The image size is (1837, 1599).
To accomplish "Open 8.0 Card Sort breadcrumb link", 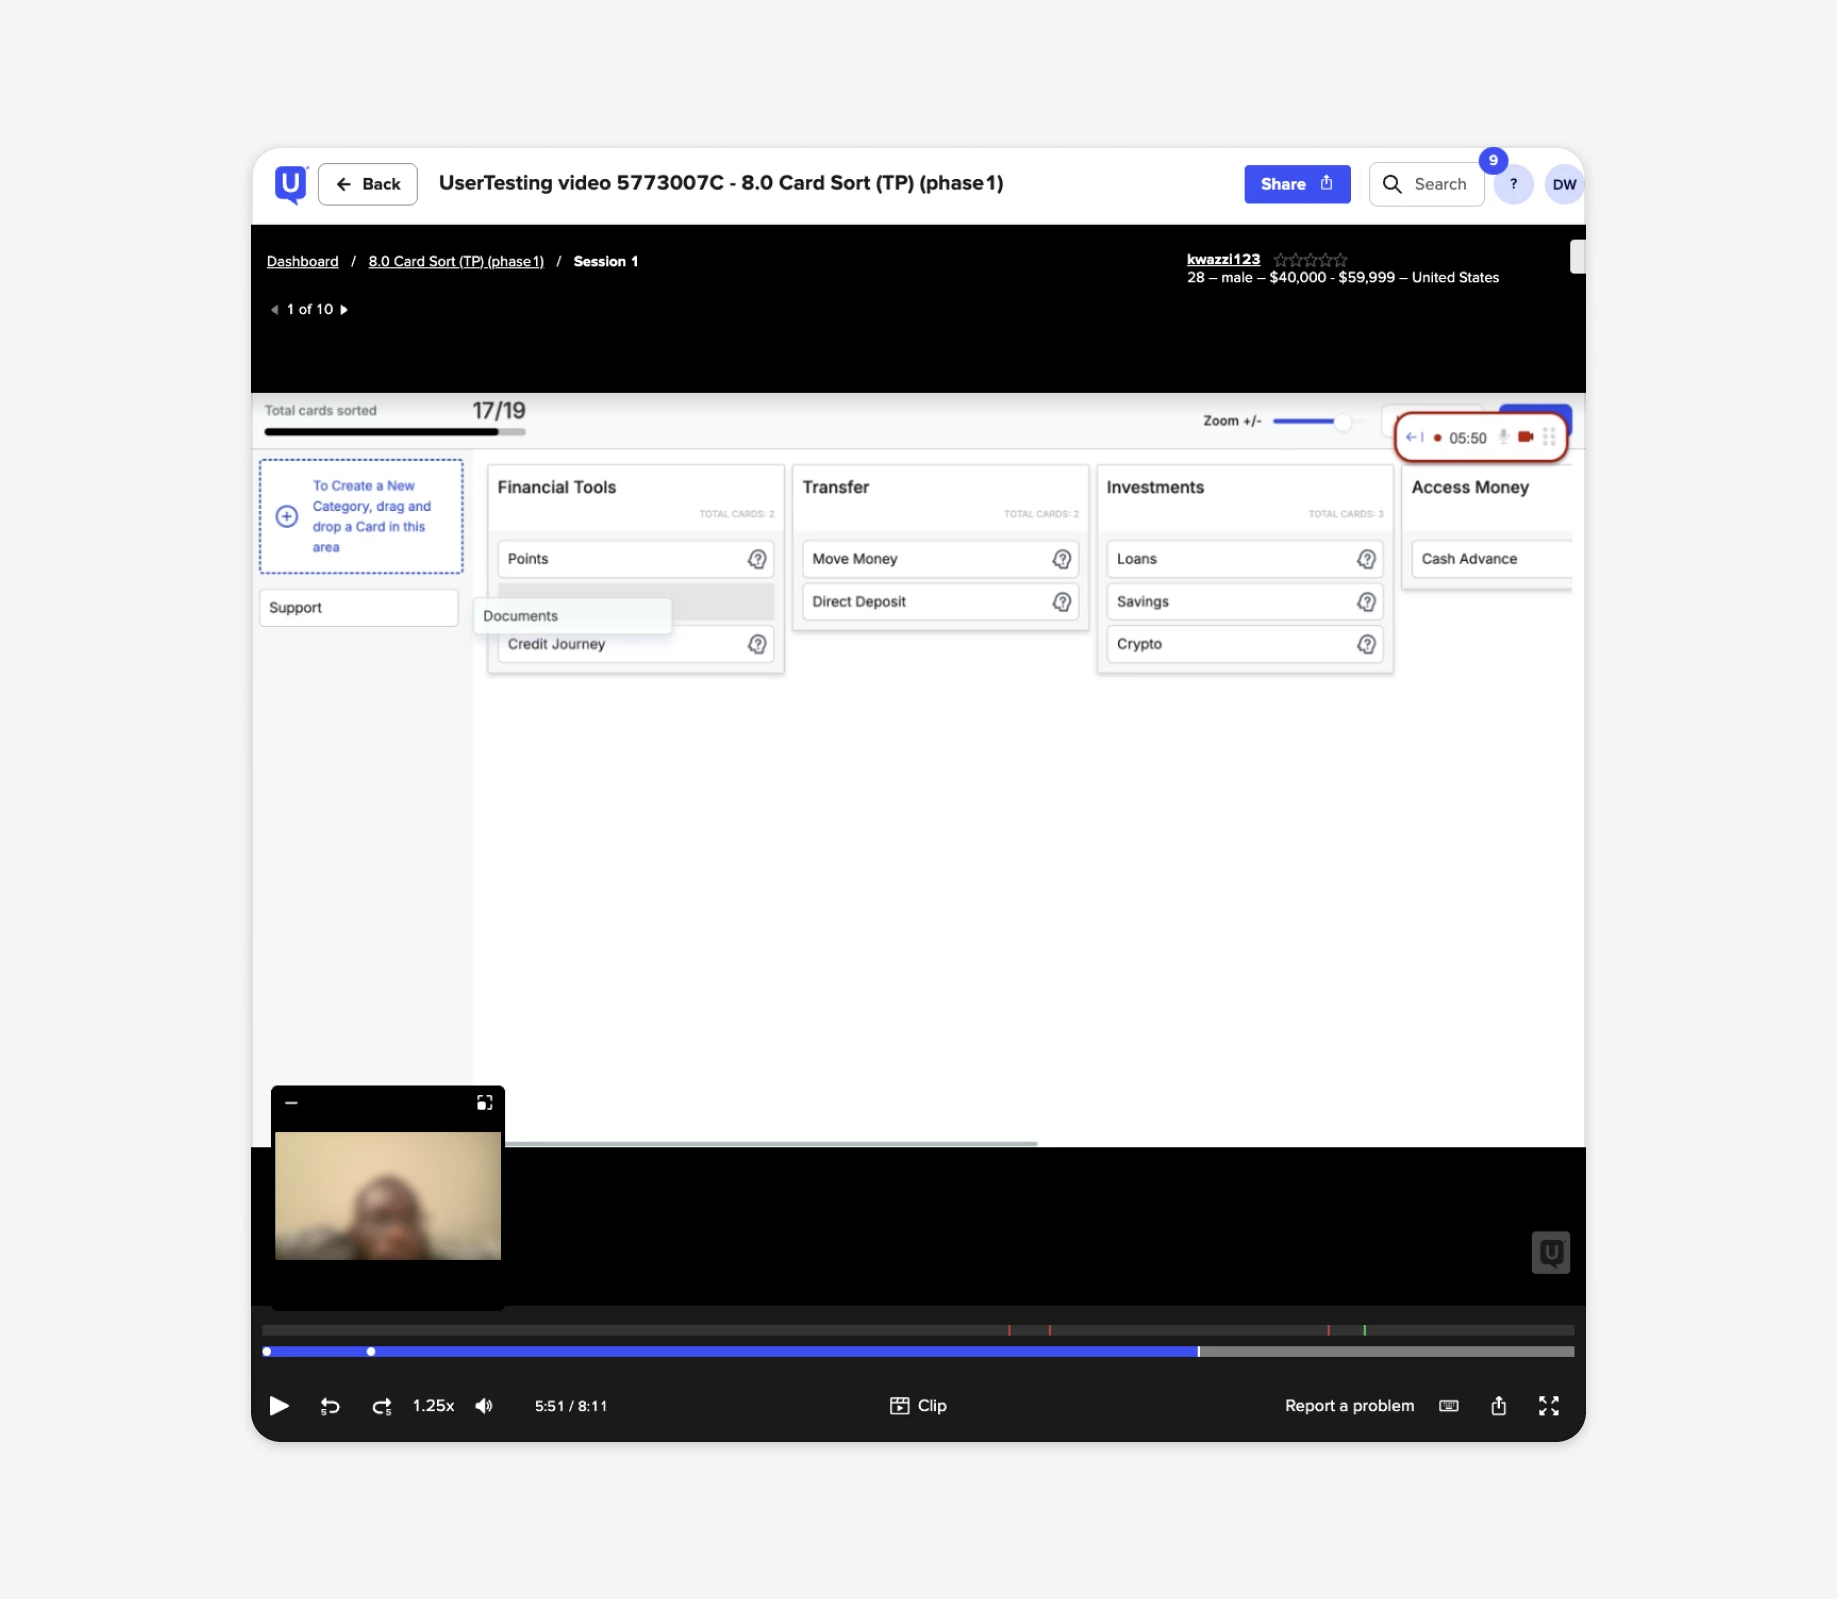I will click(456, 262).
